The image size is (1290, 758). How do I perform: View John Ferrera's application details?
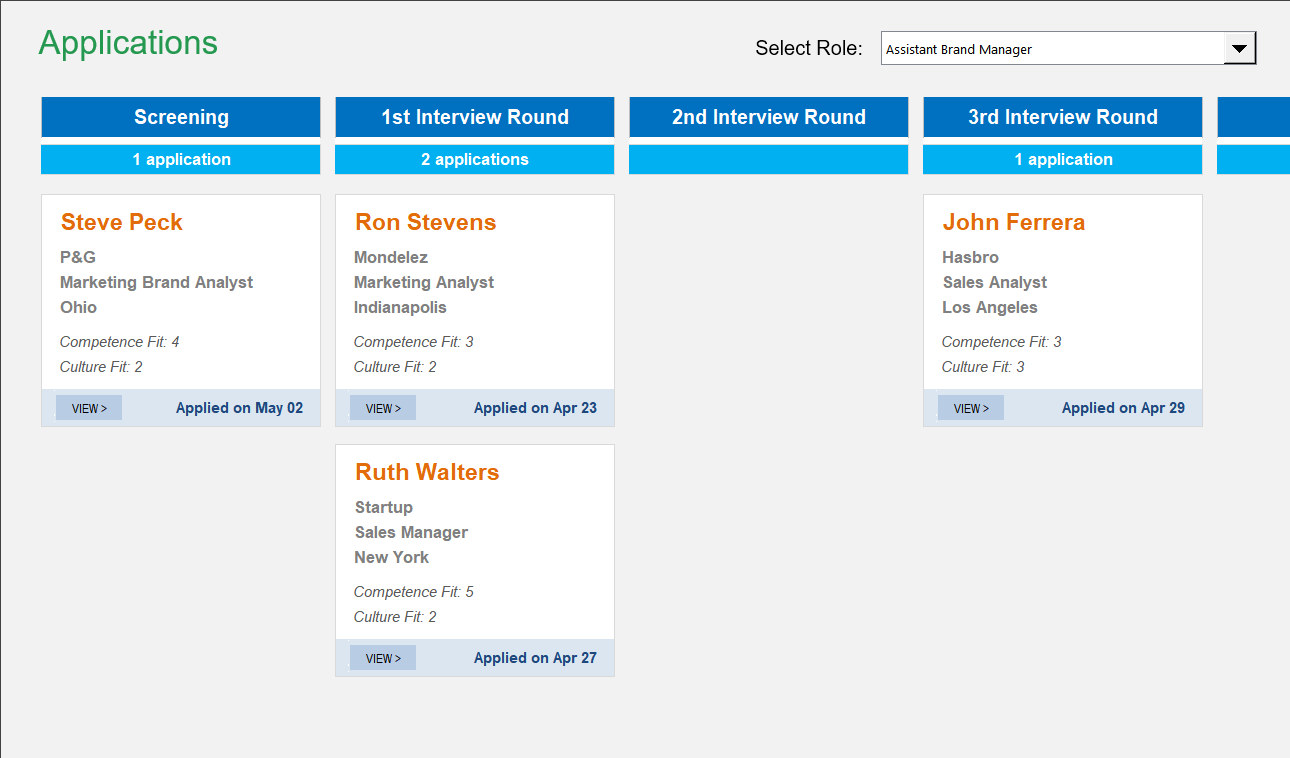pyautogui.click(x=970, y=407)
